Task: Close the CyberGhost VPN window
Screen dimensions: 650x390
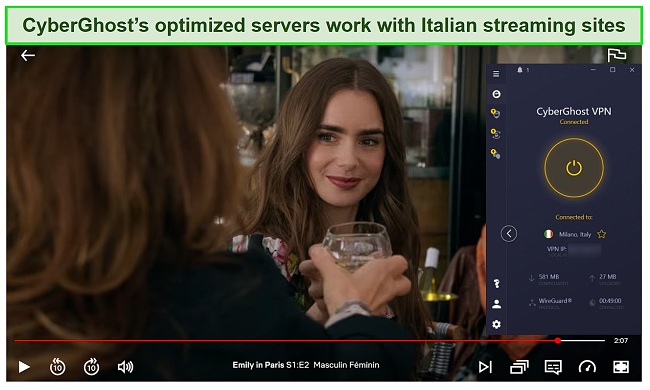Action: [632, 70]
